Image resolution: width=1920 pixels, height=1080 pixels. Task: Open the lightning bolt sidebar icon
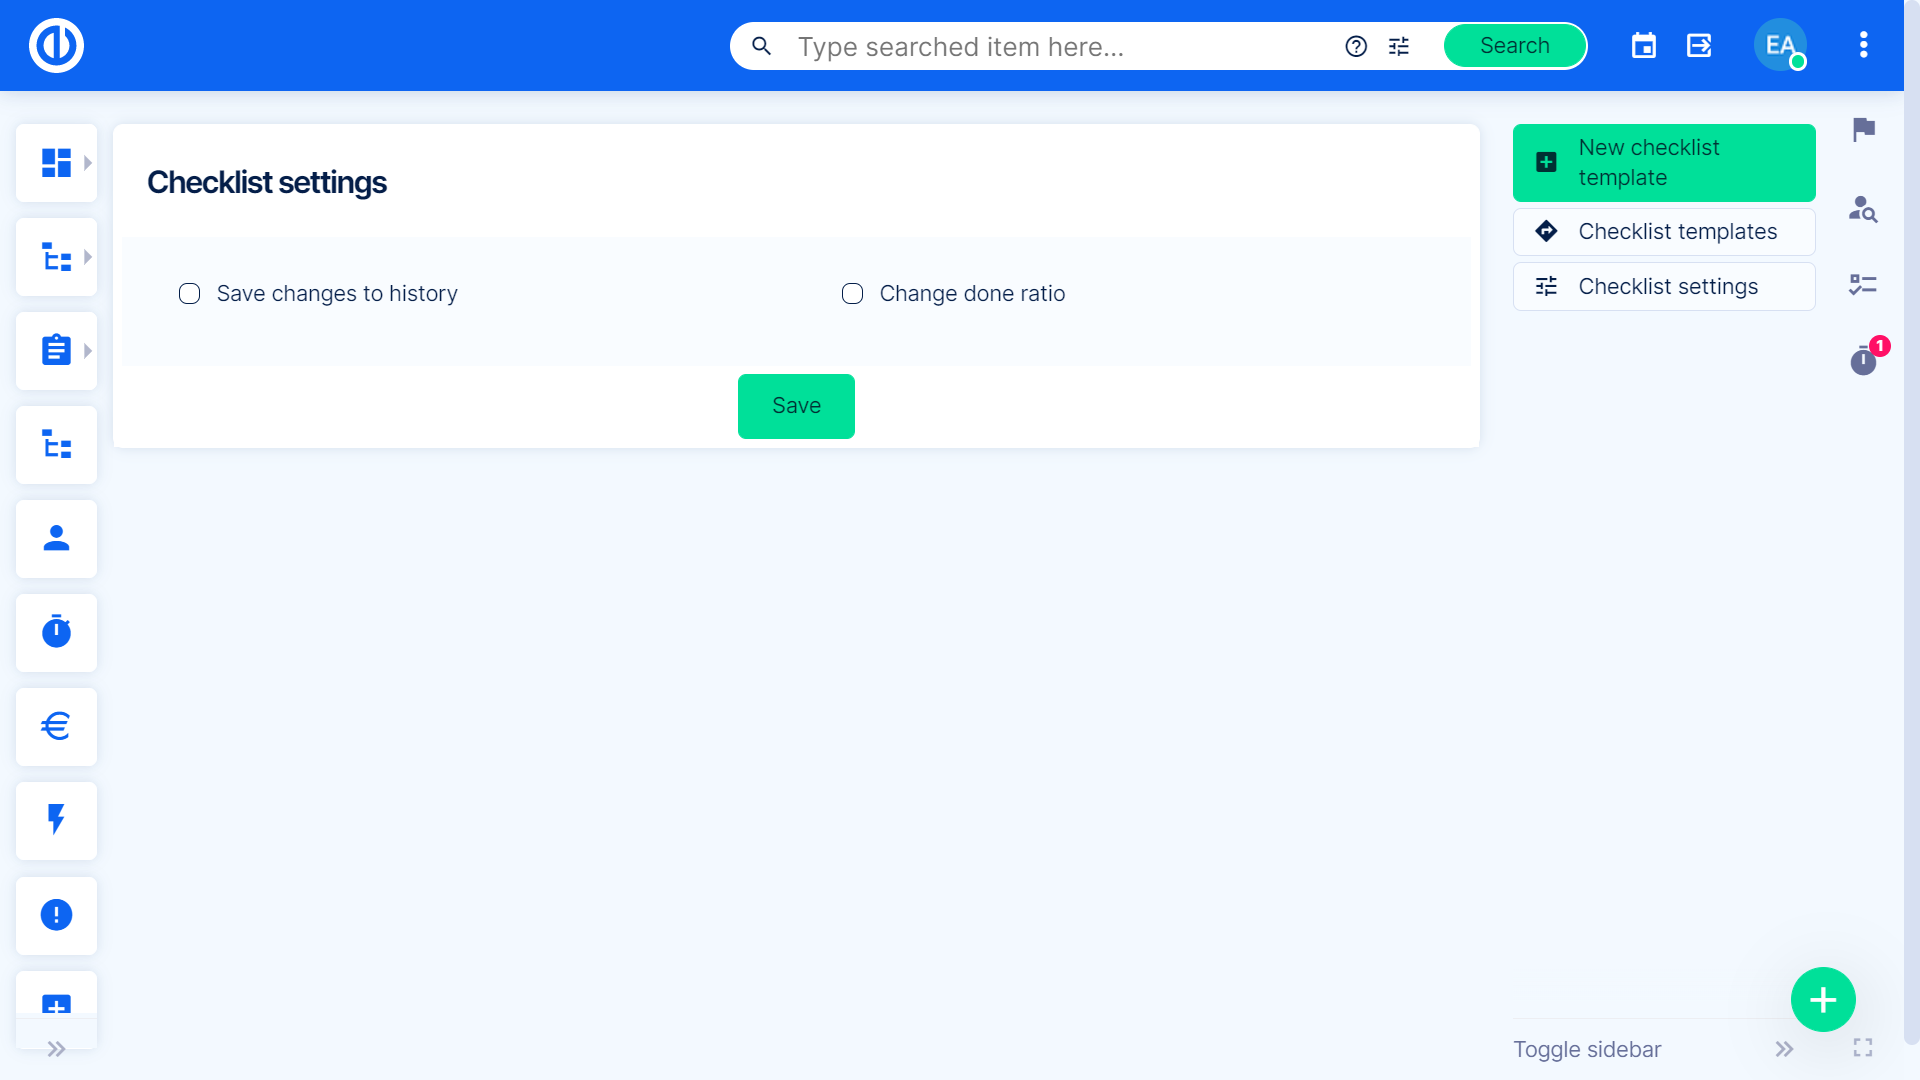click(x=56, y=821)
